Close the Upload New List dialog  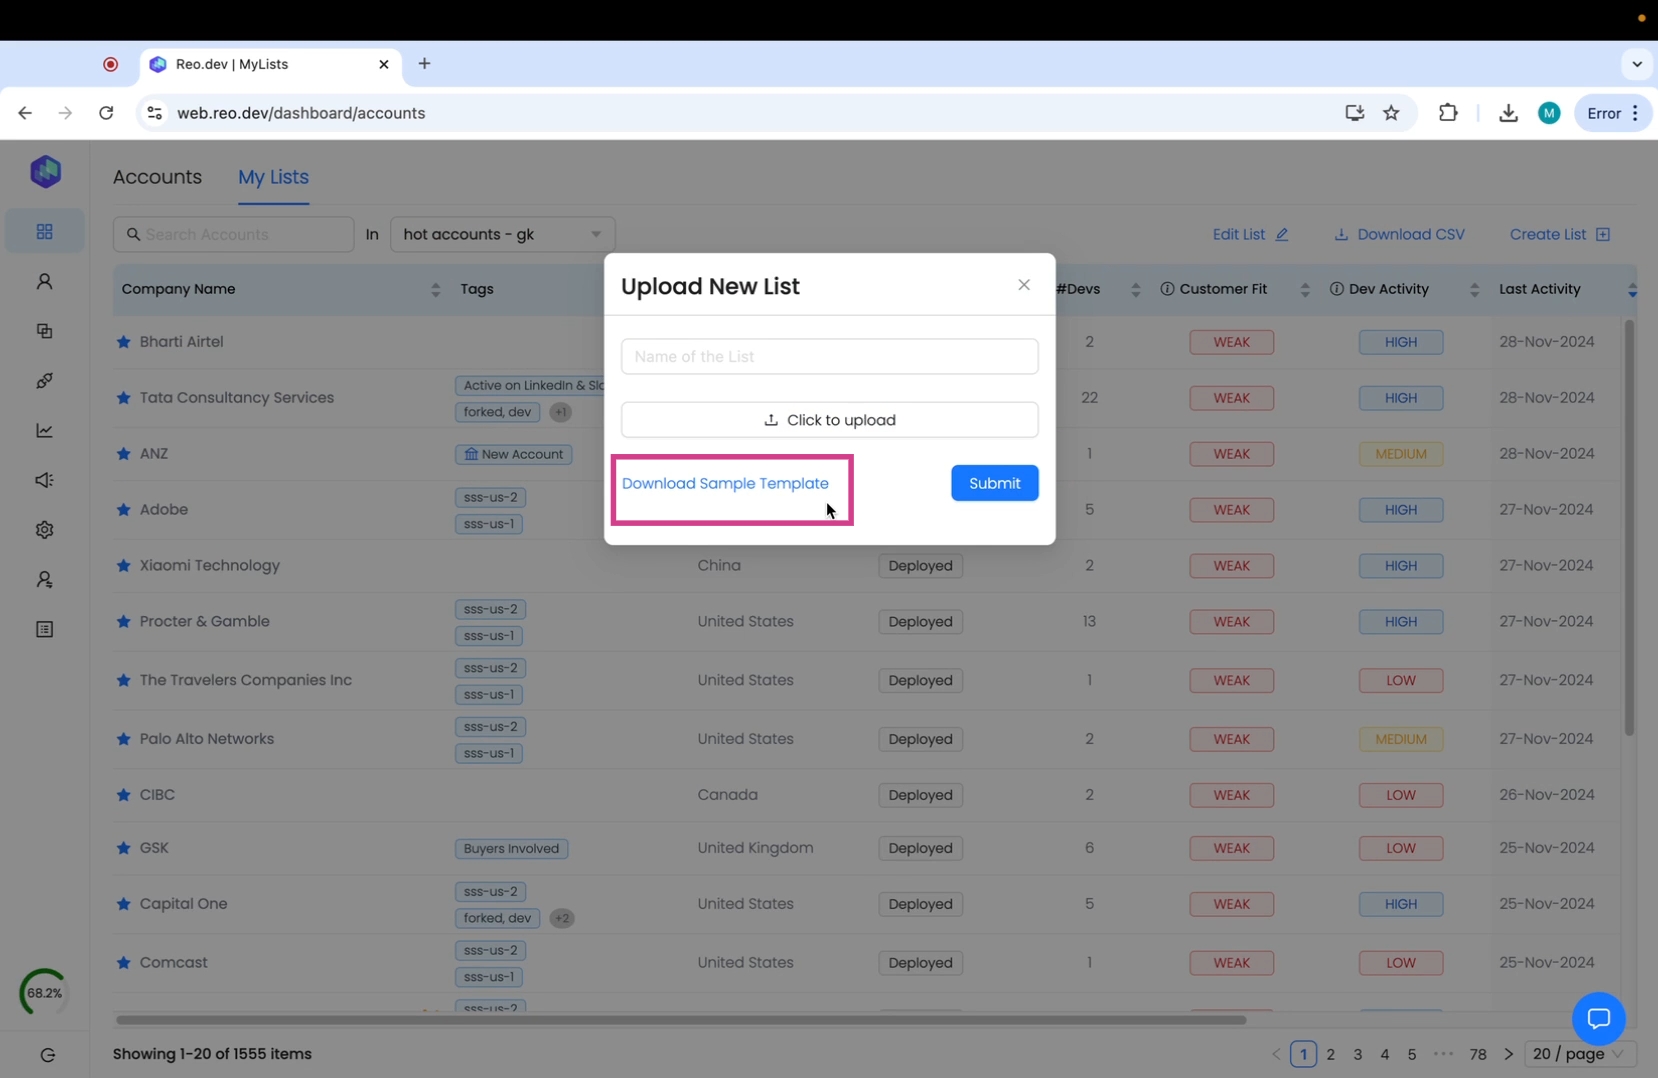[x=1023, y=285]
